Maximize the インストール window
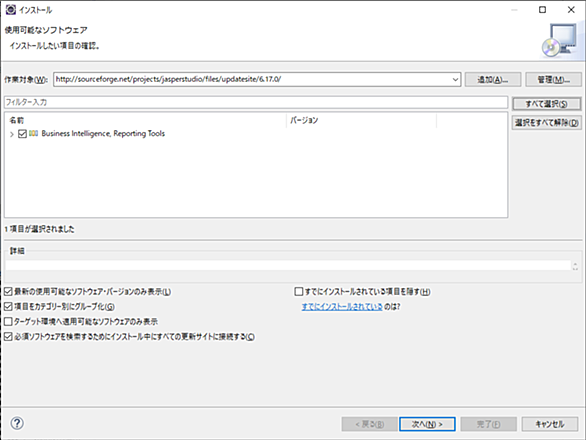 (542, 10)
